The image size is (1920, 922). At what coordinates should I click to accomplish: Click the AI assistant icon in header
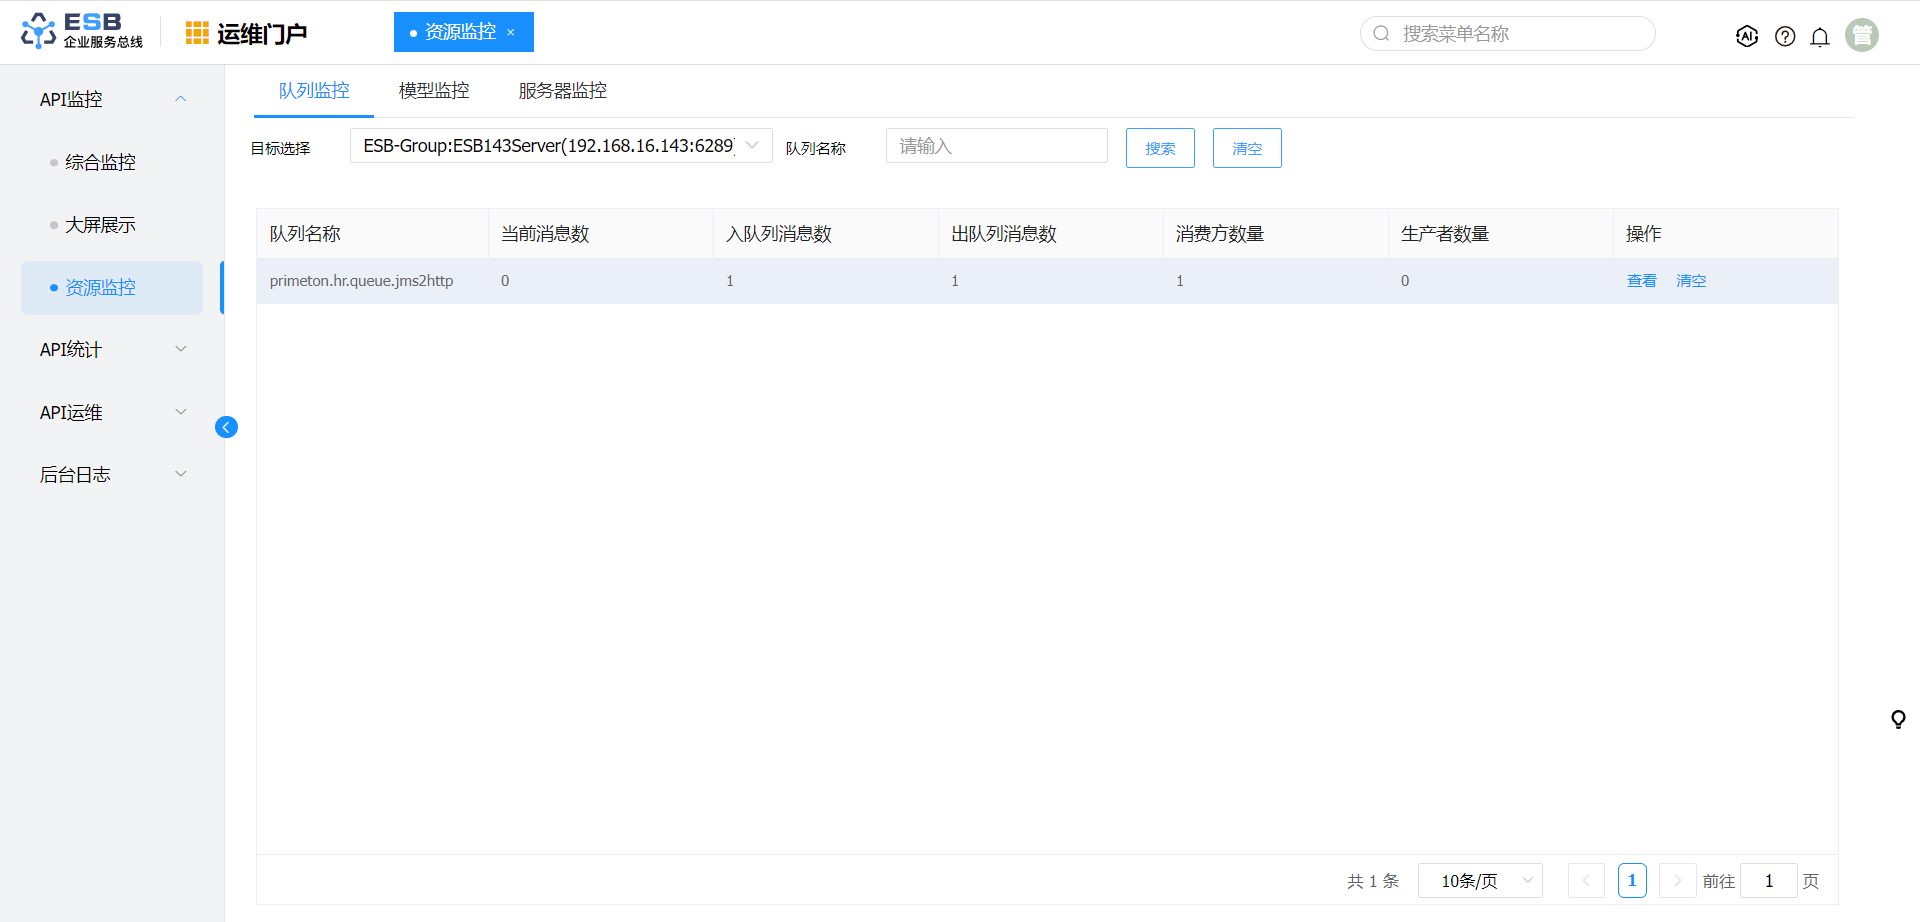tap(1747, 36)
